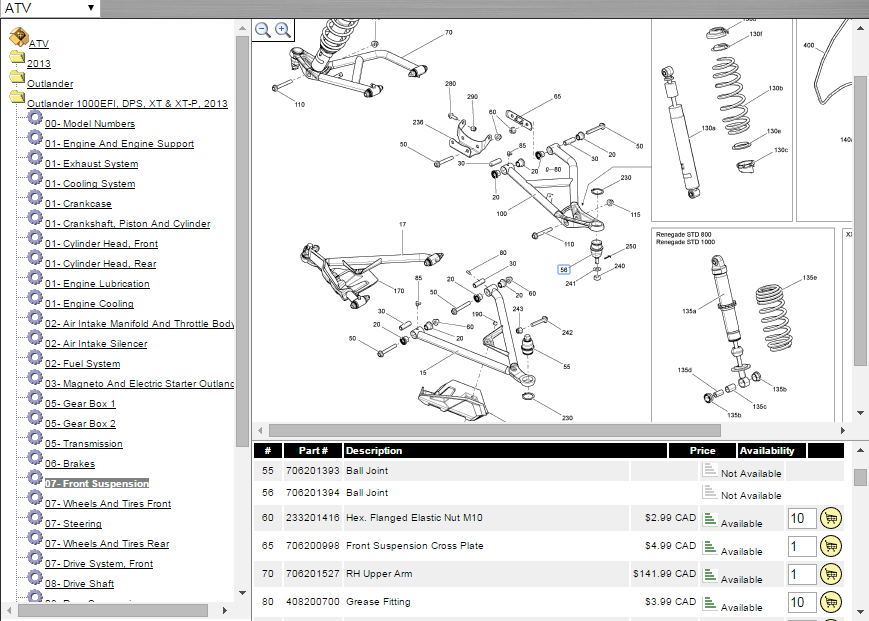Select 05- Transmission section
Image resolution: width=869 pixels, height=621 pixels.
point(84,443)
